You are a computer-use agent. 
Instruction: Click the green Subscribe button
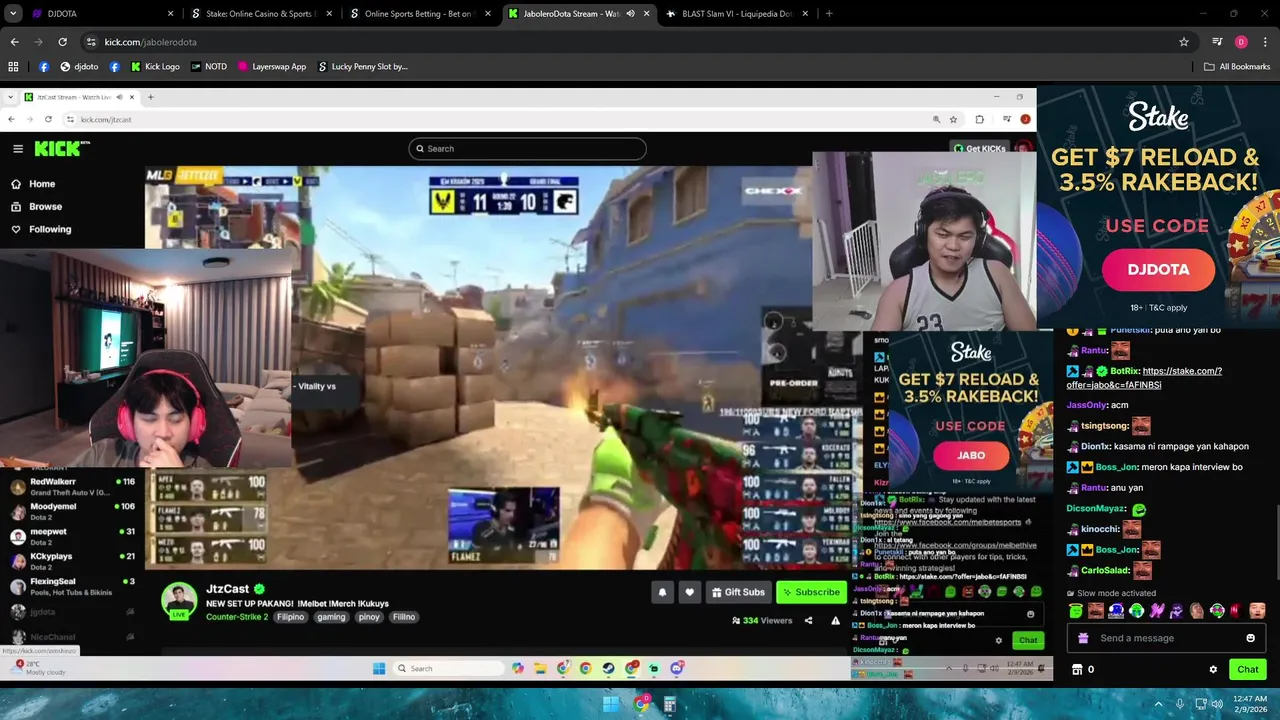811,592
